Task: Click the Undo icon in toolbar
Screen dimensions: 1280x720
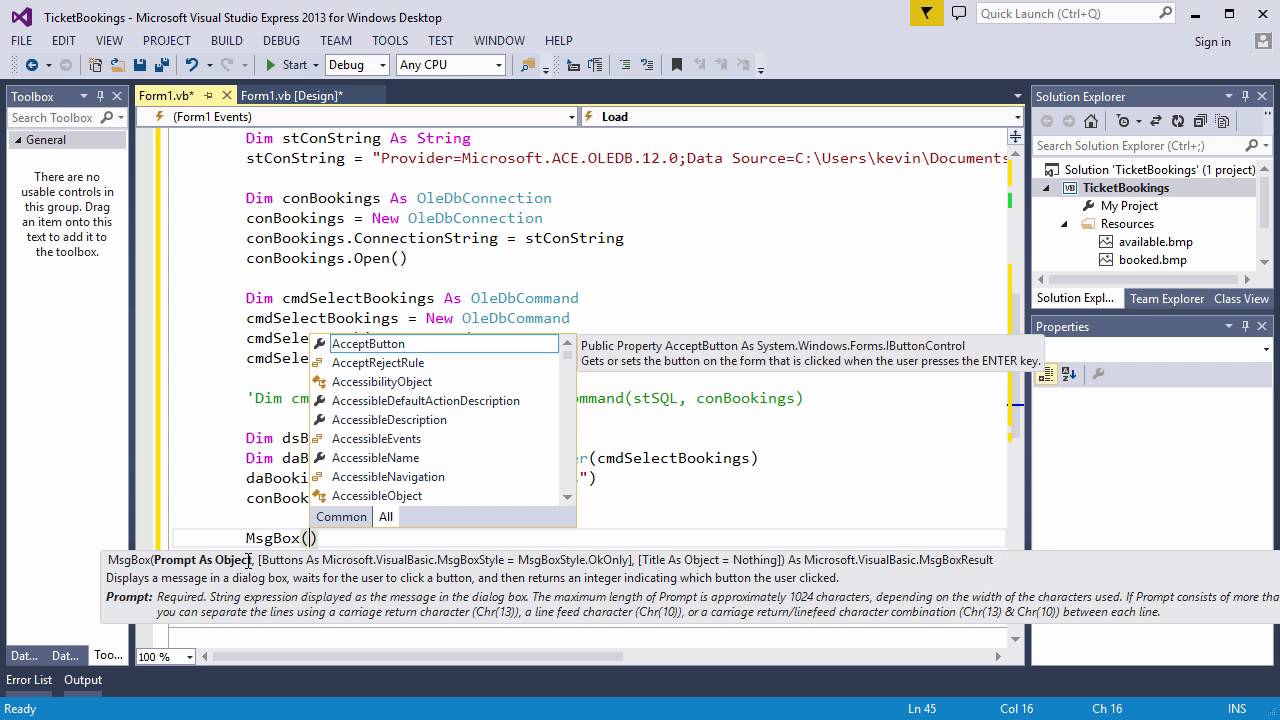Action: point(190,64)
